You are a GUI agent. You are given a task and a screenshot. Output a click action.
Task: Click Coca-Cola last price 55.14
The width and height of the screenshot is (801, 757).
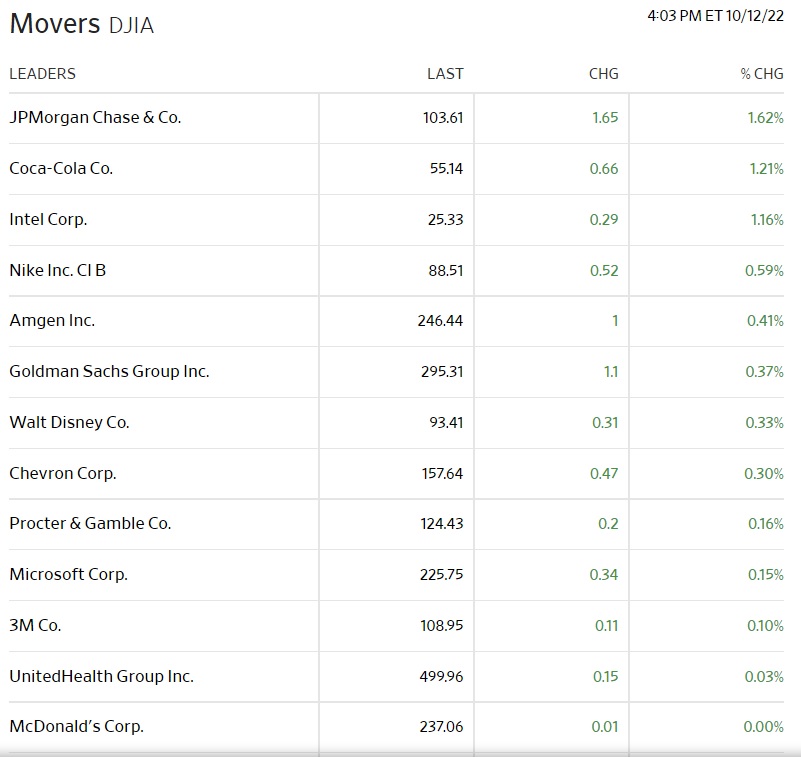[x=446, y=169]
